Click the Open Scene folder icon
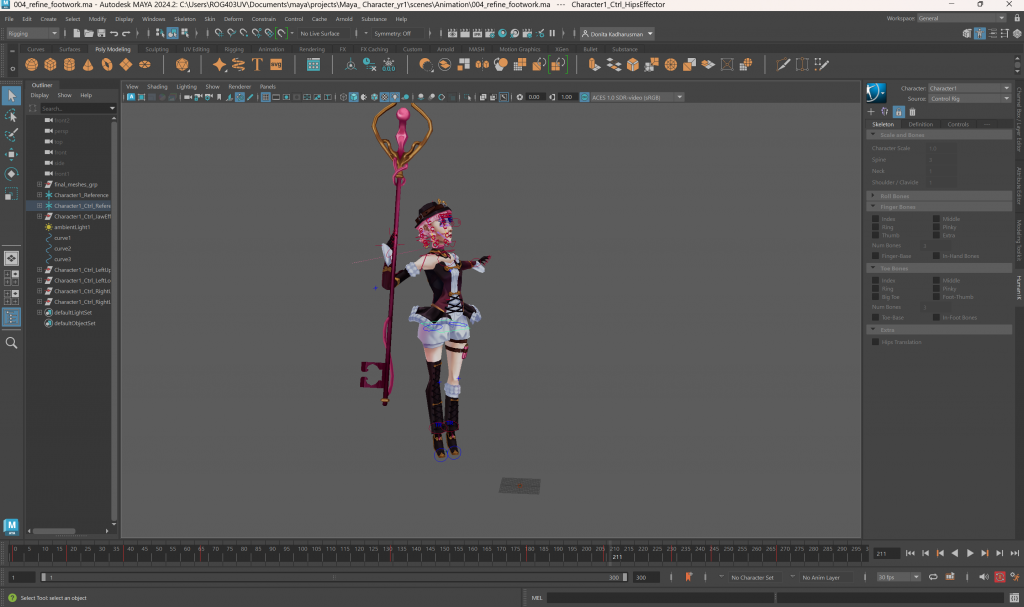The width and height of the screenshot is (1024, 607). [x=89, y=33]
